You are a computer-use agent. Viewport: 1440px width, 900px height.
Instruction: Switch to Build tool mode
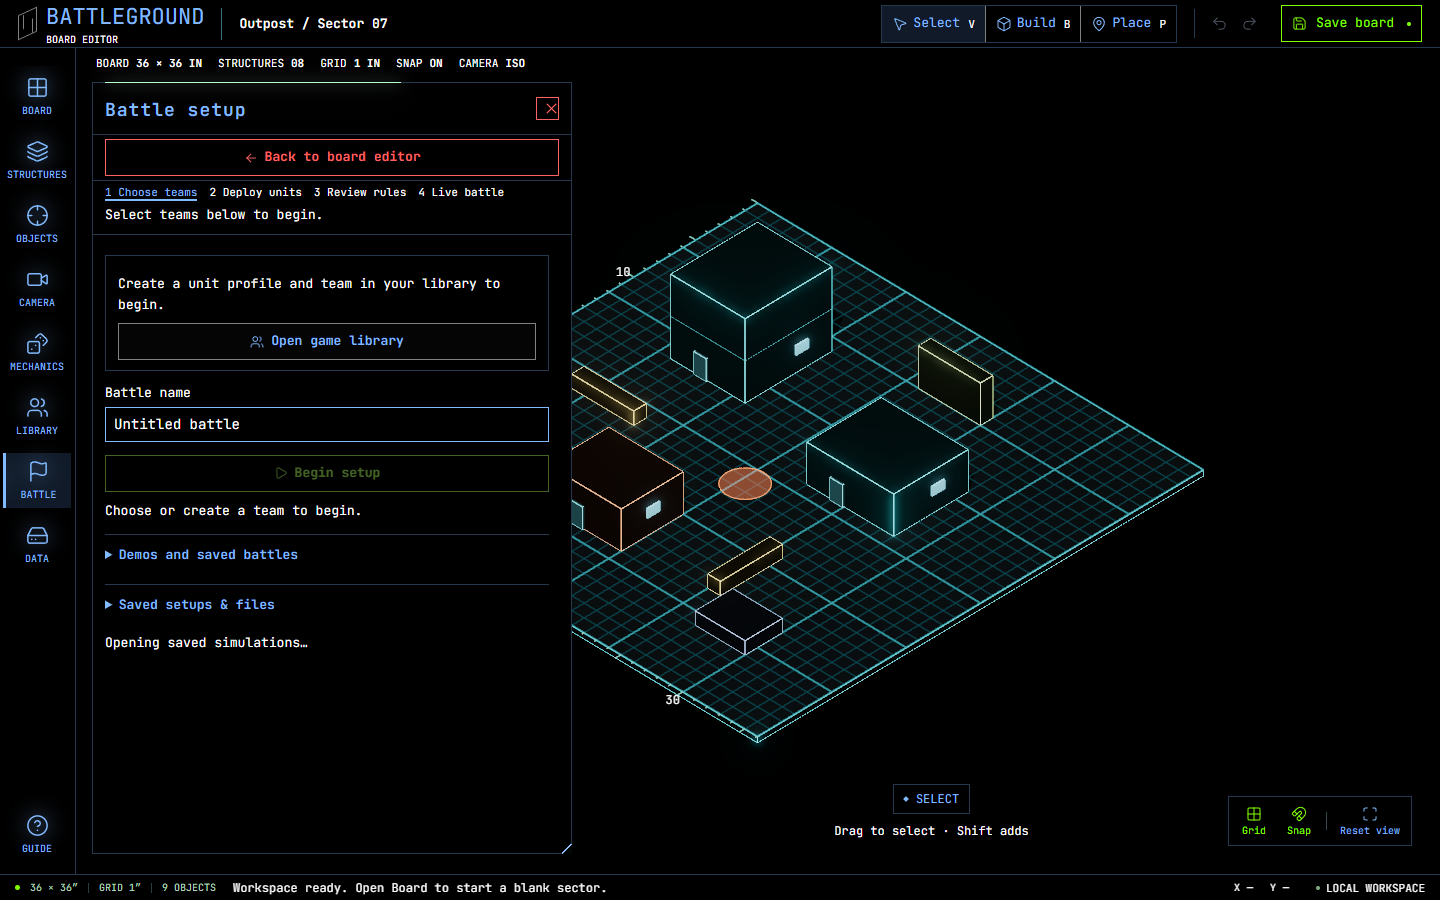tap(1034, 23)
